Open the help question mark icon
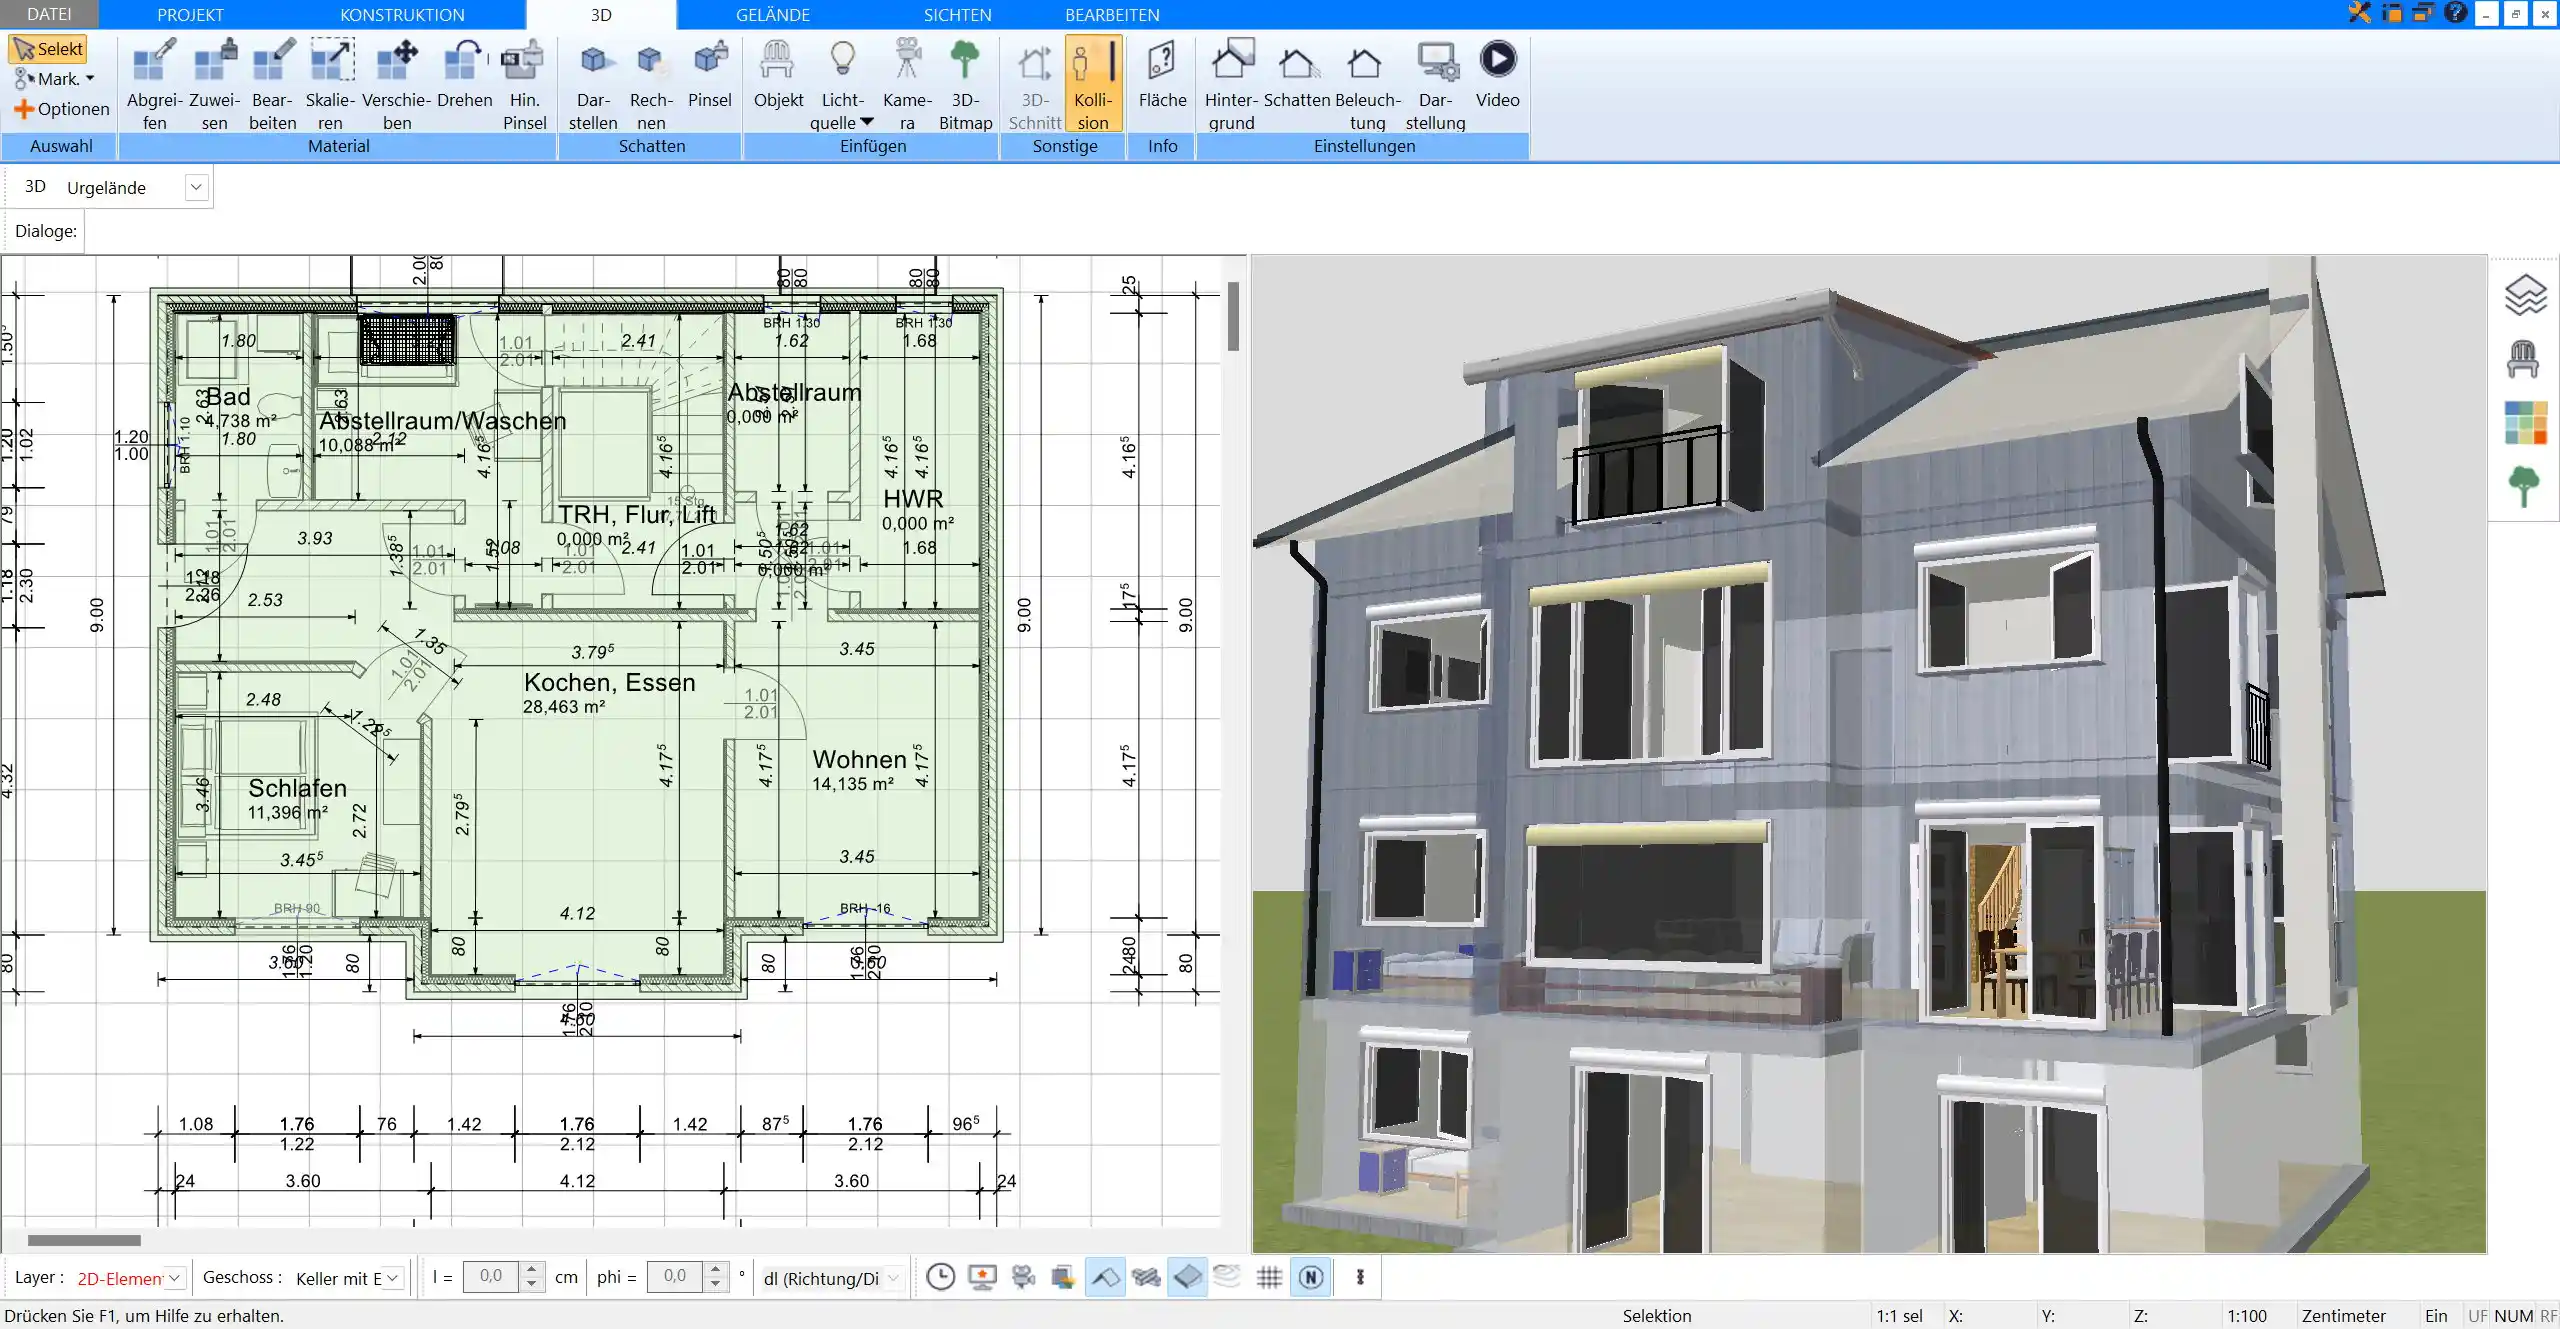The width and height of the screenshot is (2560, 1329). (2455, 13)
